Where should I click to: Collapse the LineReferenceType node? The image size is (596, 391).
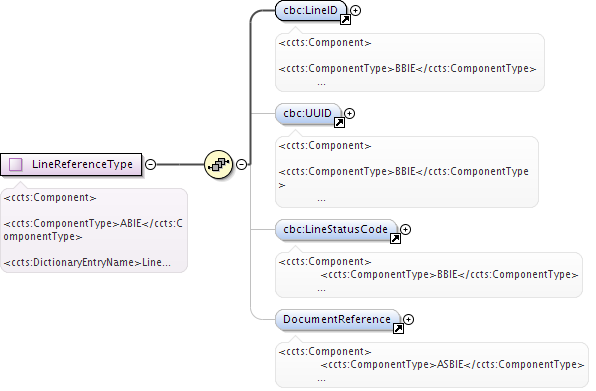click(151, 165)
